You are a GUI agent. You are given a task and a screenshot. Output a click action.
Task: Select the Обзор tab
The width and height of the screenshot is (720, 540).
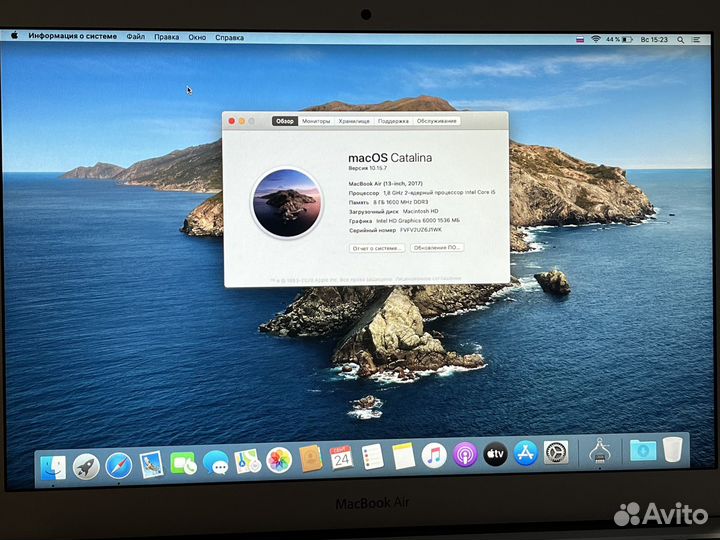pos(285,121)
